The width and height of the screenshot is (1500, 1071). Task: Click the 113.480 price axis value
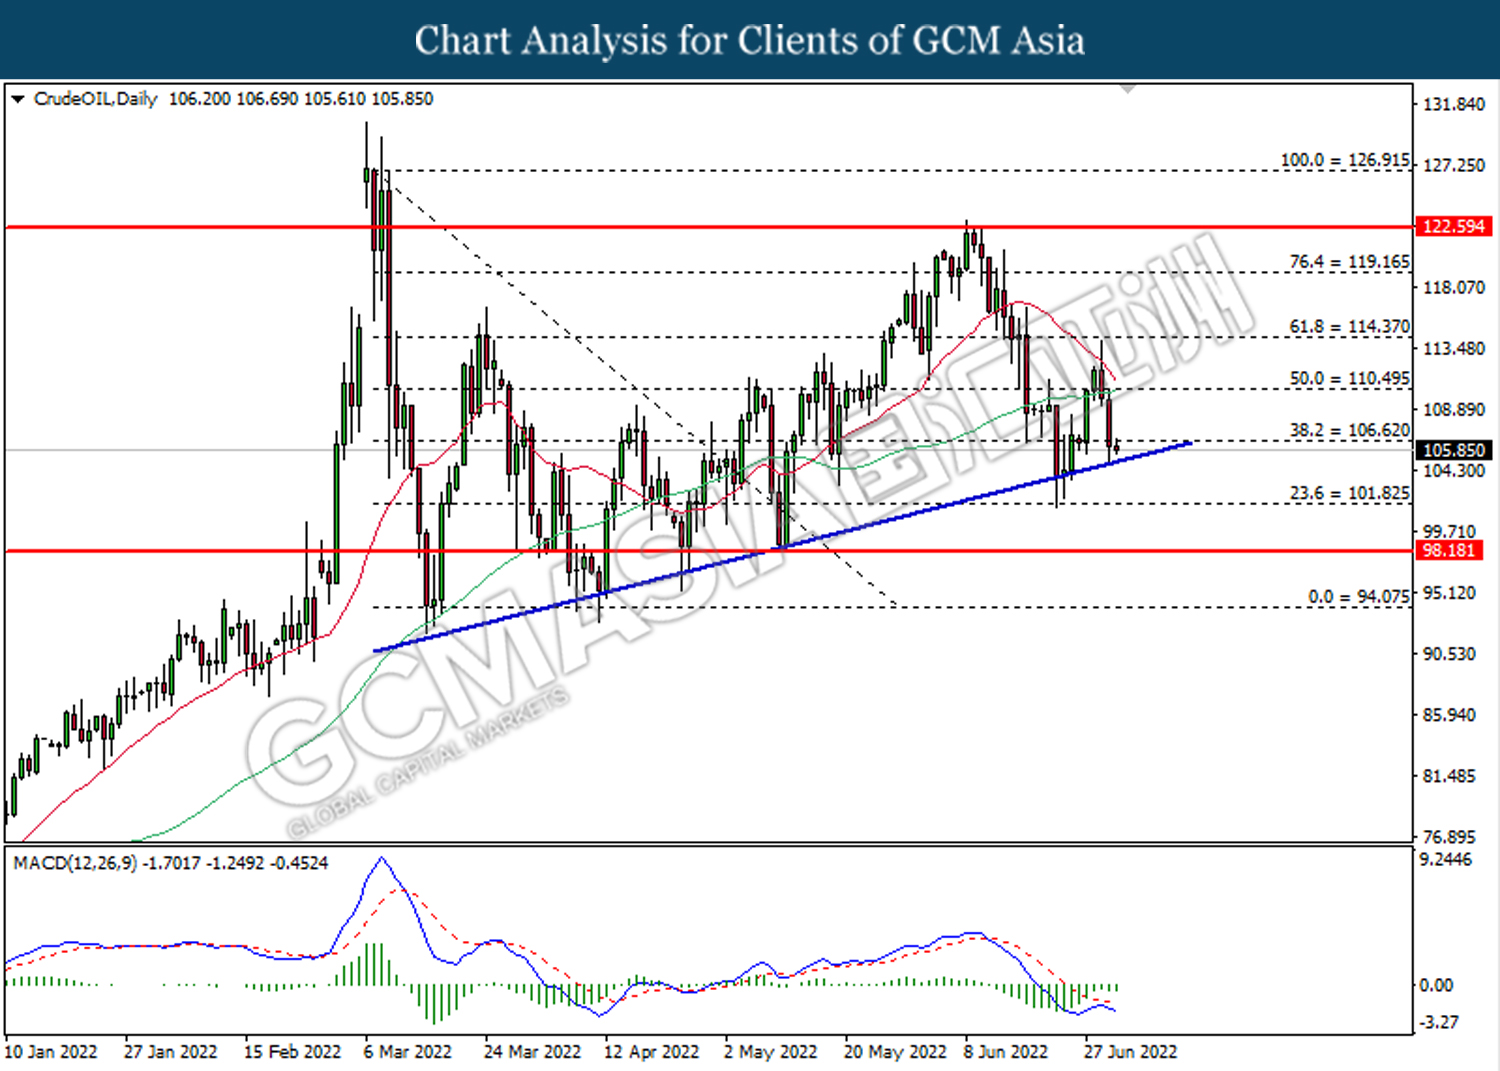coord(1454,348)
